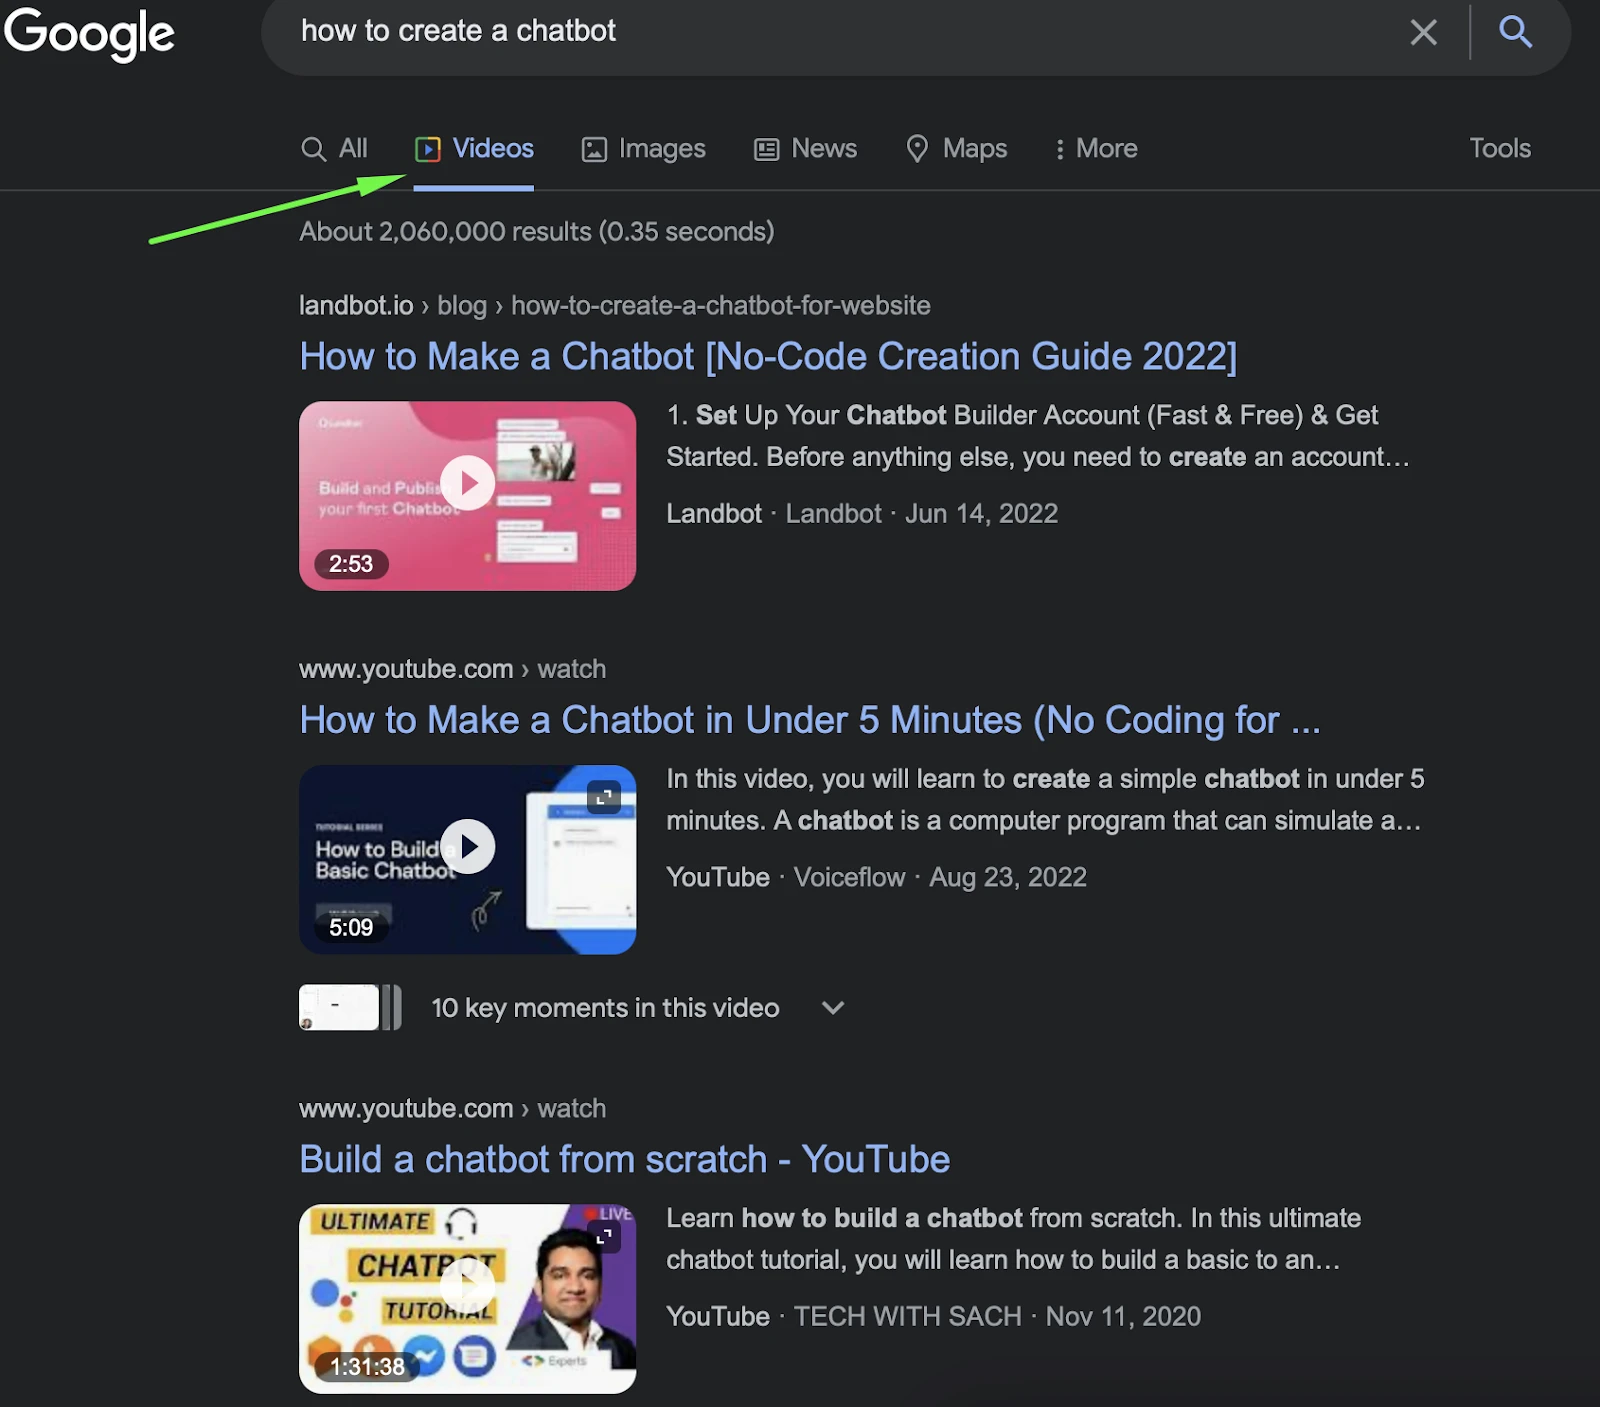Play the Ultimate Chatbot Tutorial video
The height and width of the screenshot is (1407, 1600).
[466, 1285]
